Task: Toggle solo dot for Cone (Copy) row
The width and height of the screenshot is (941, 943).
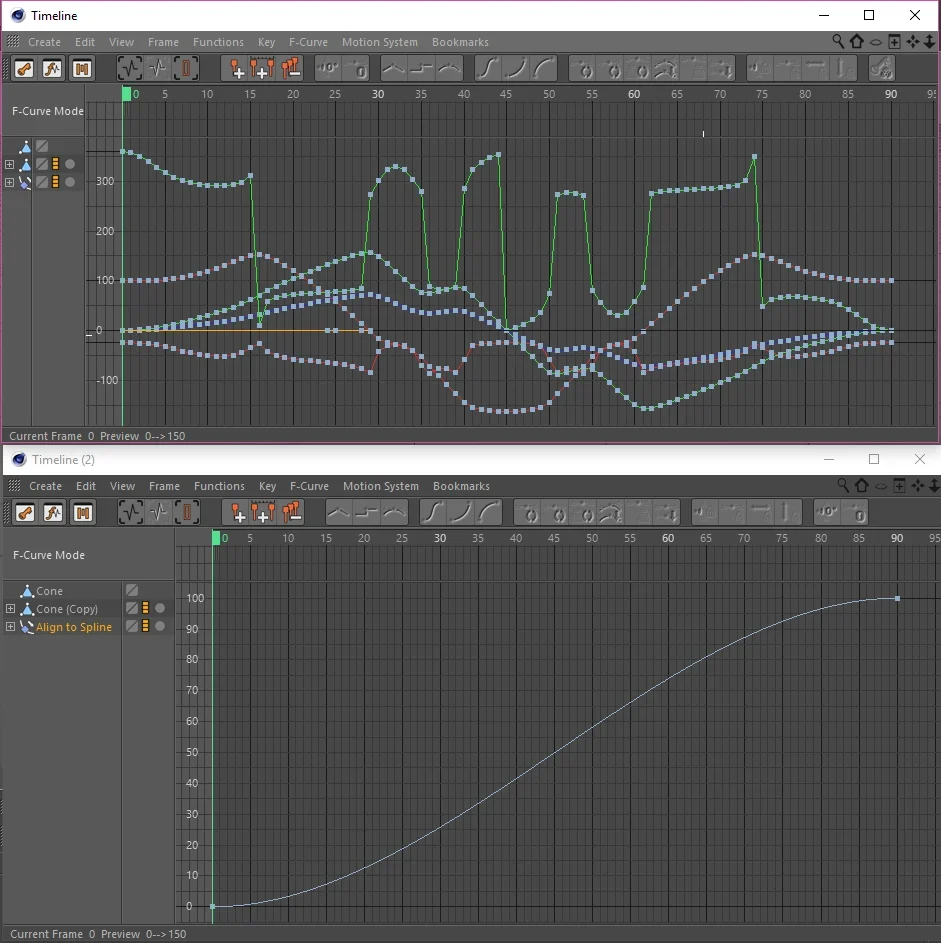Action: (160, 609)
